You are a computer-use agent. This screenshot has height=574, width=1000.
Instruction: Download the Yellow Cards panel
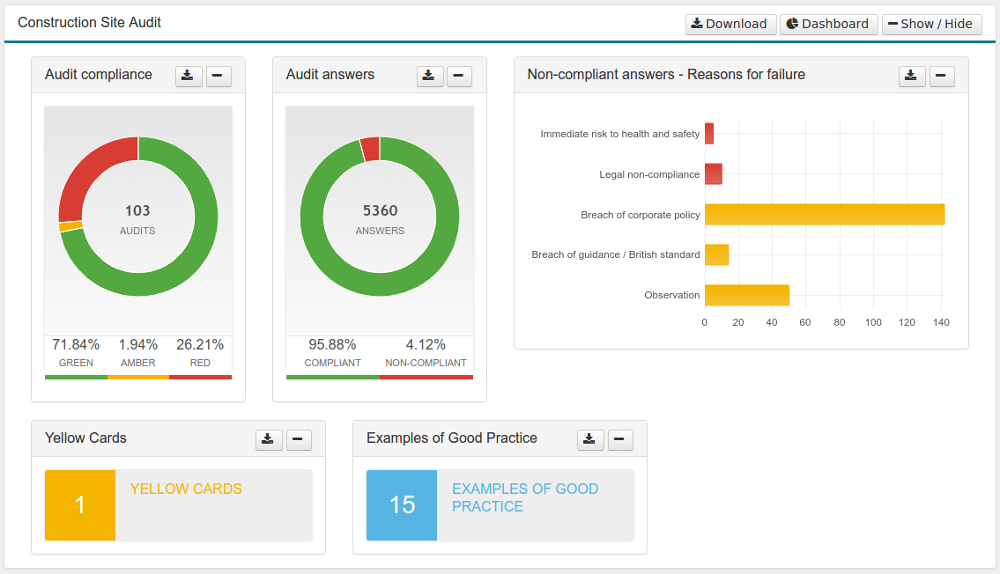[268, 440]
